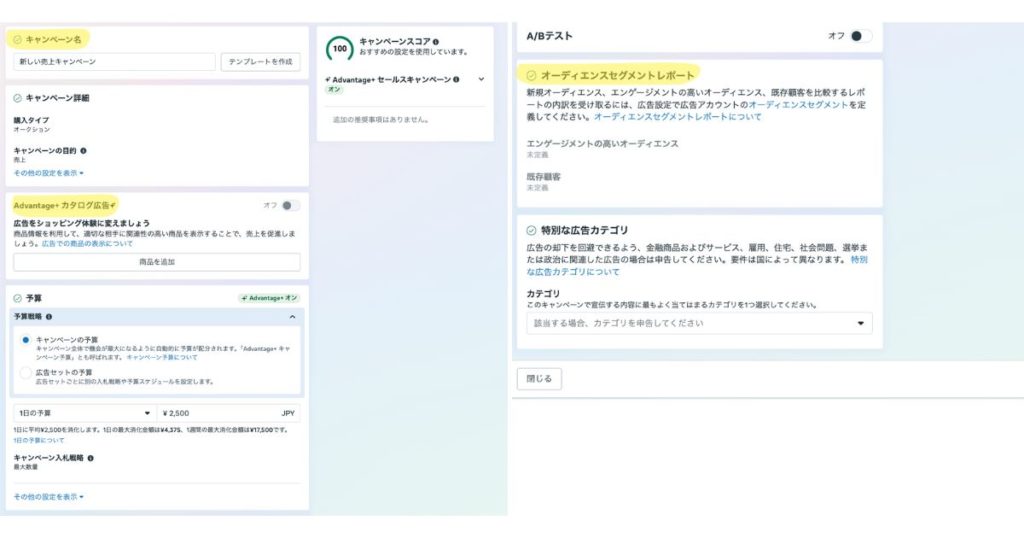Screen dimensions: 1024x538
Task: Open the special ad category dropdown
Action: click(698, 323)
